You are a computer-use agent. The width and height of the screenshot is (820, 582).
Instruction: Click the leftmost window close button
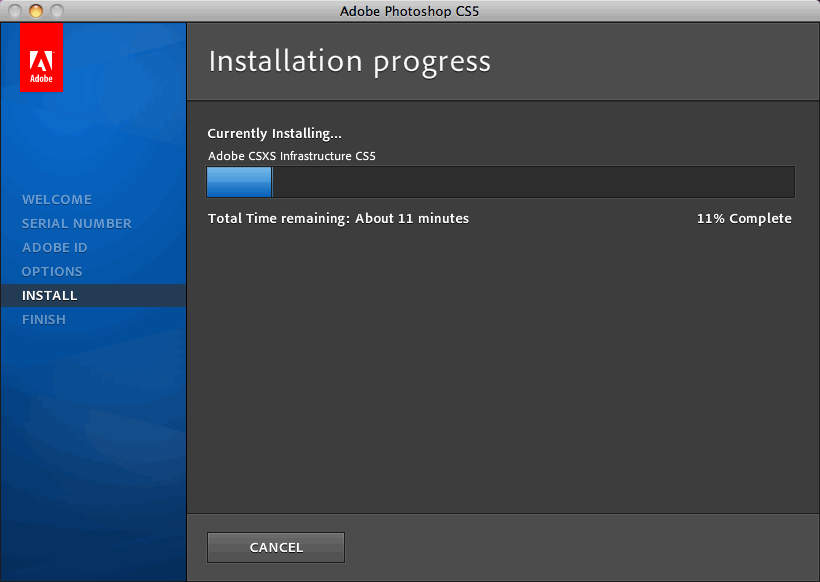point(16,11)
